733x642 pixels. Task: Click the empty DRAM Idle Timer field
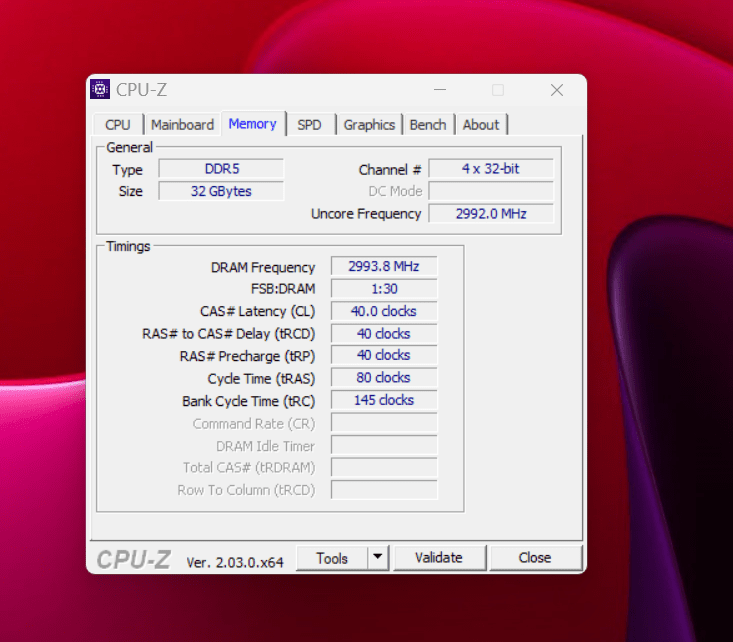pos(384,445)
